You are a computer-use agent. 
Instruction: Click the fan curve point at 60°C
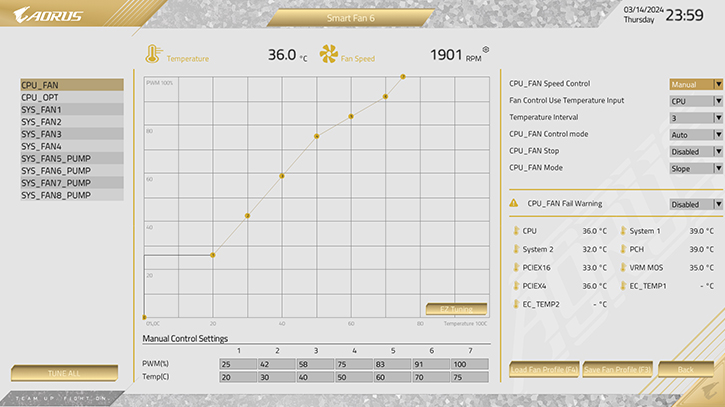pos(351,116)
